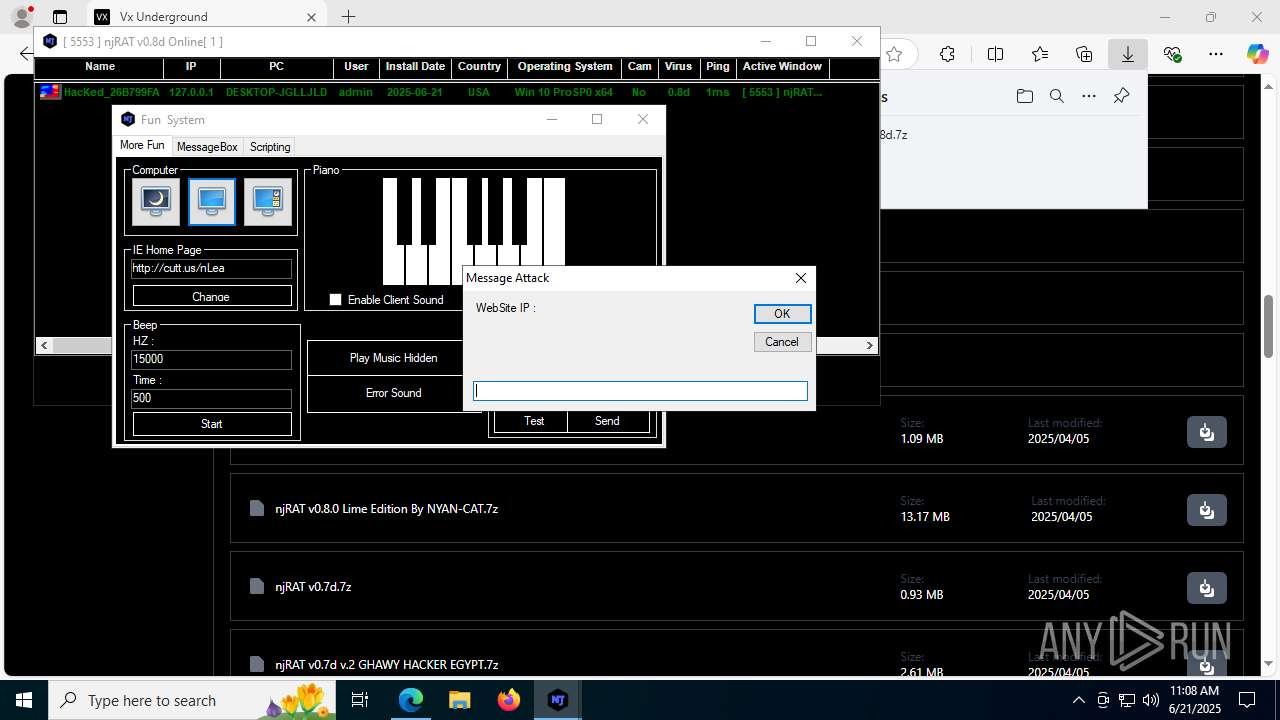
Task: Open Microsoft Edge from taskbar
Action: point(411,700)
